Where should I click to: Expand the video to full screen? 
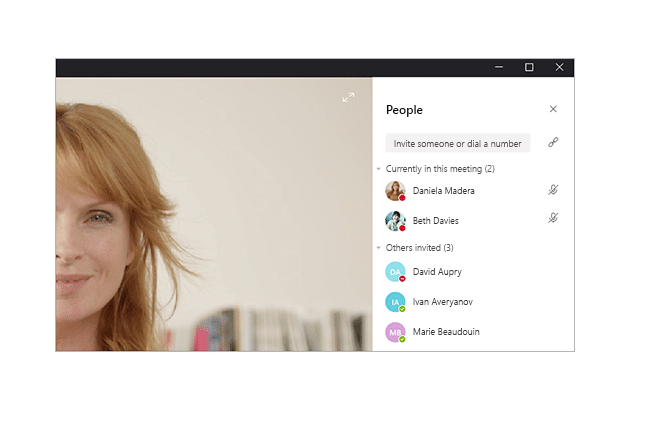pos(348,97)
